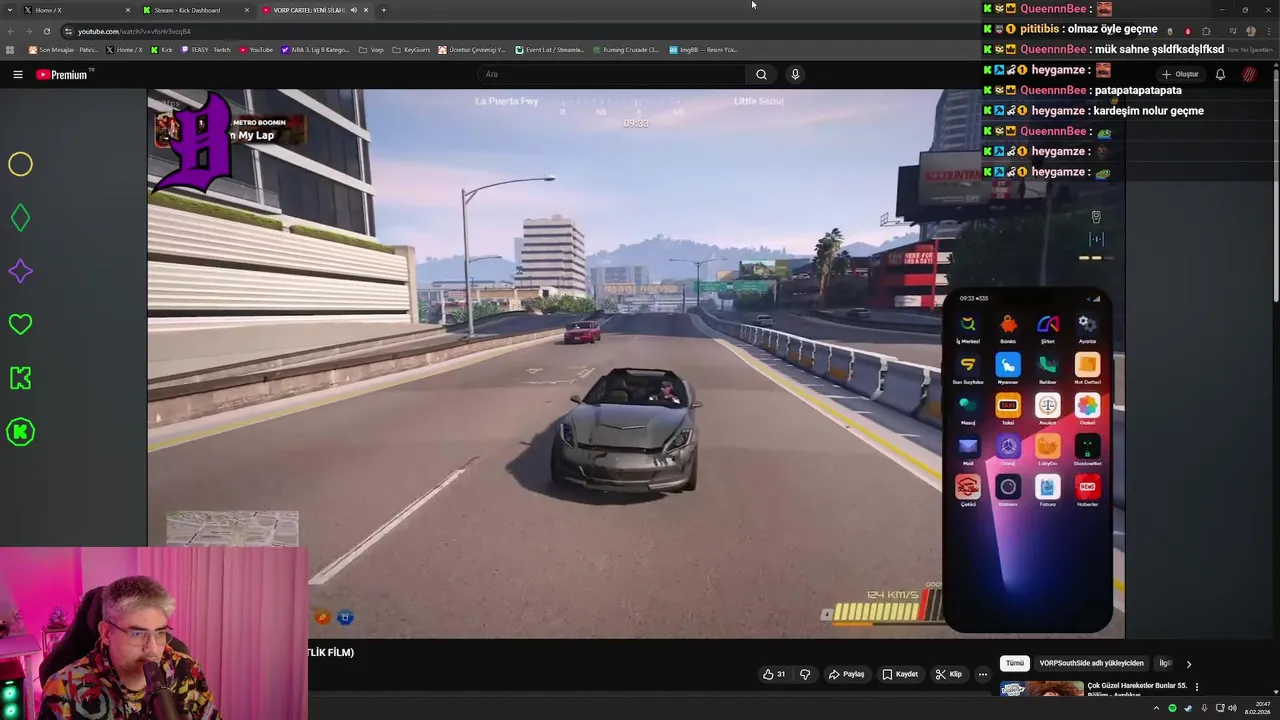Switch to the Home / X browser tab

point(75,10)
